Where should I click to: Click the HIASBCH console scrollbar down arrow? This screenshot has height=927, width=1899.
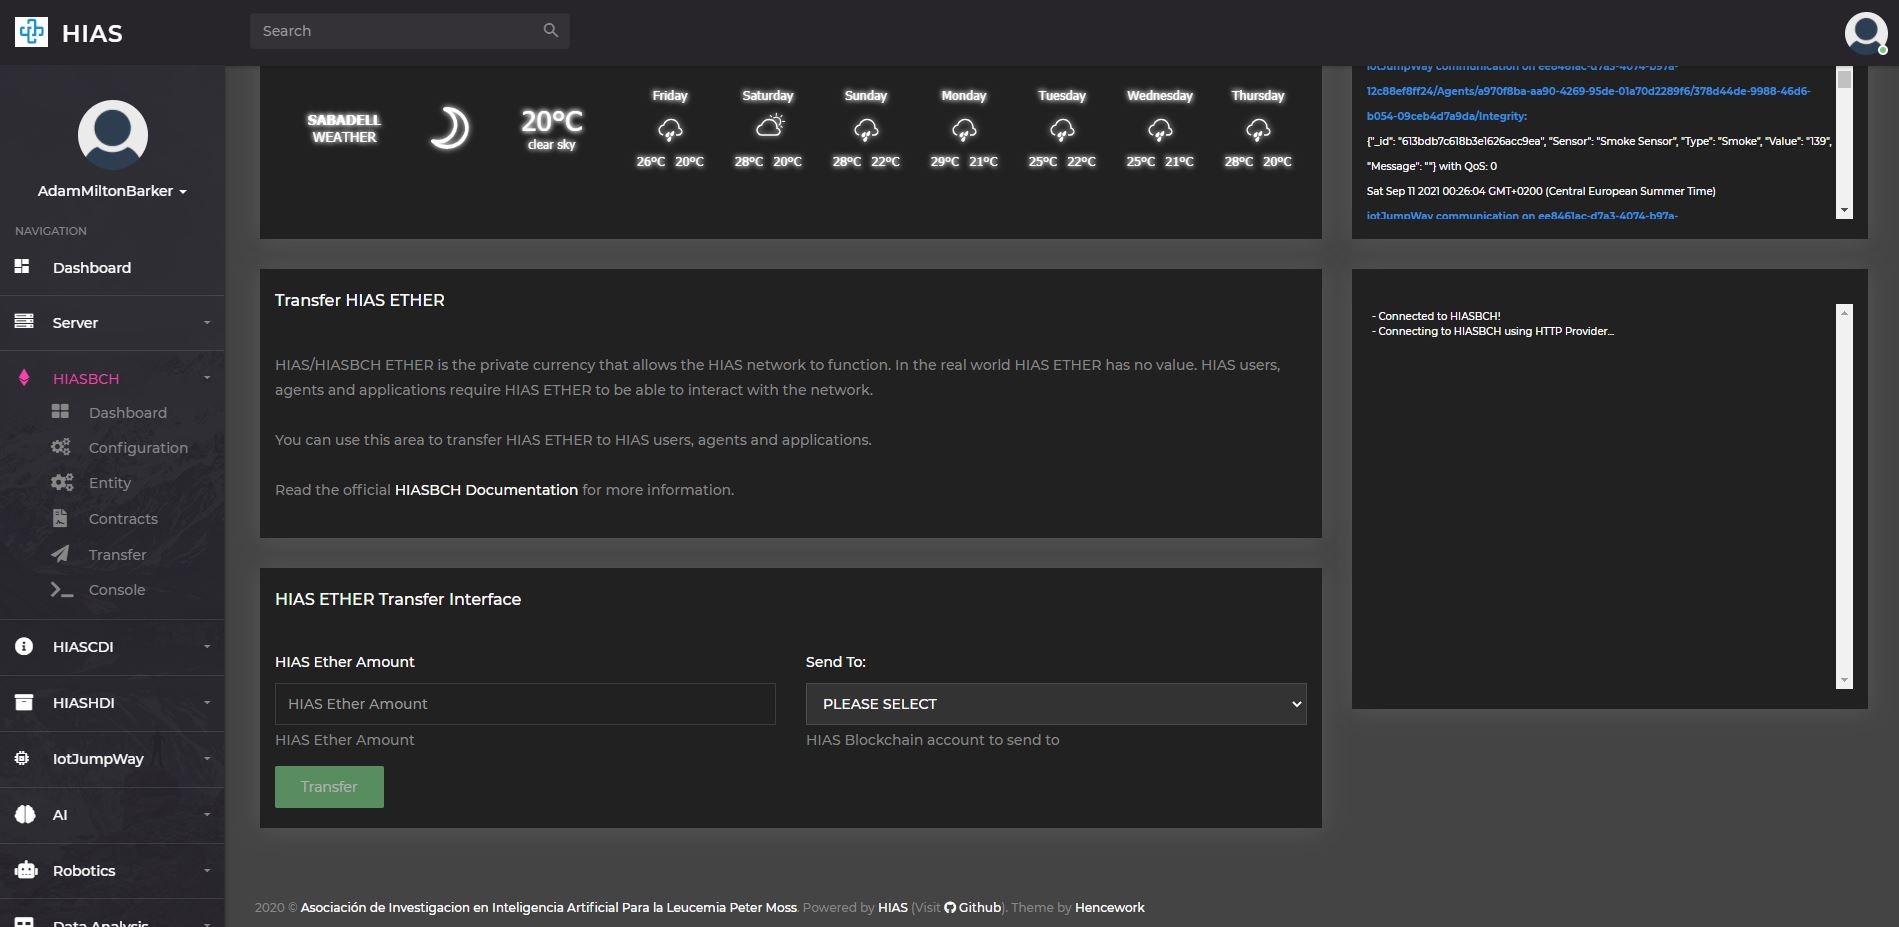(1844, 681)
